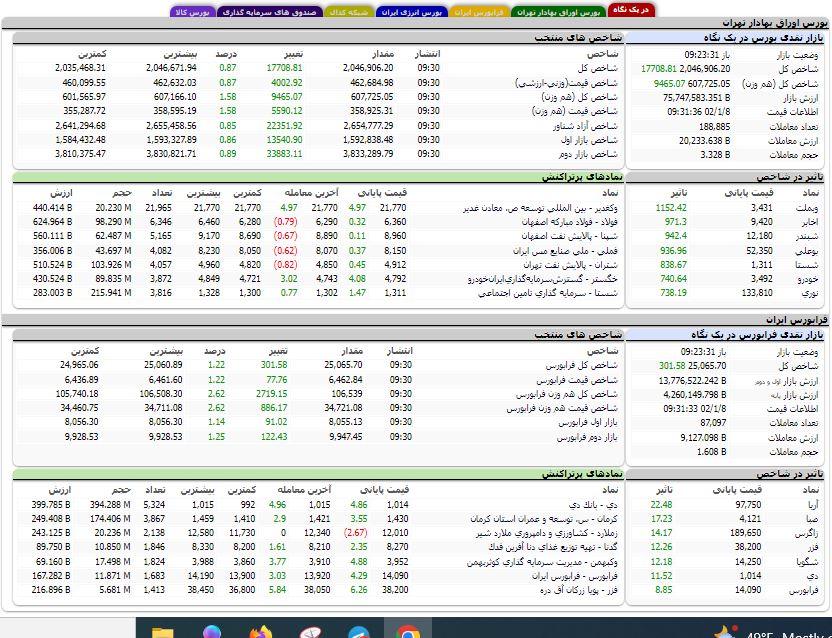Click impact value '1152.42' for وبملت
Viewport: 832px width, 638px height.
[671, 208]
